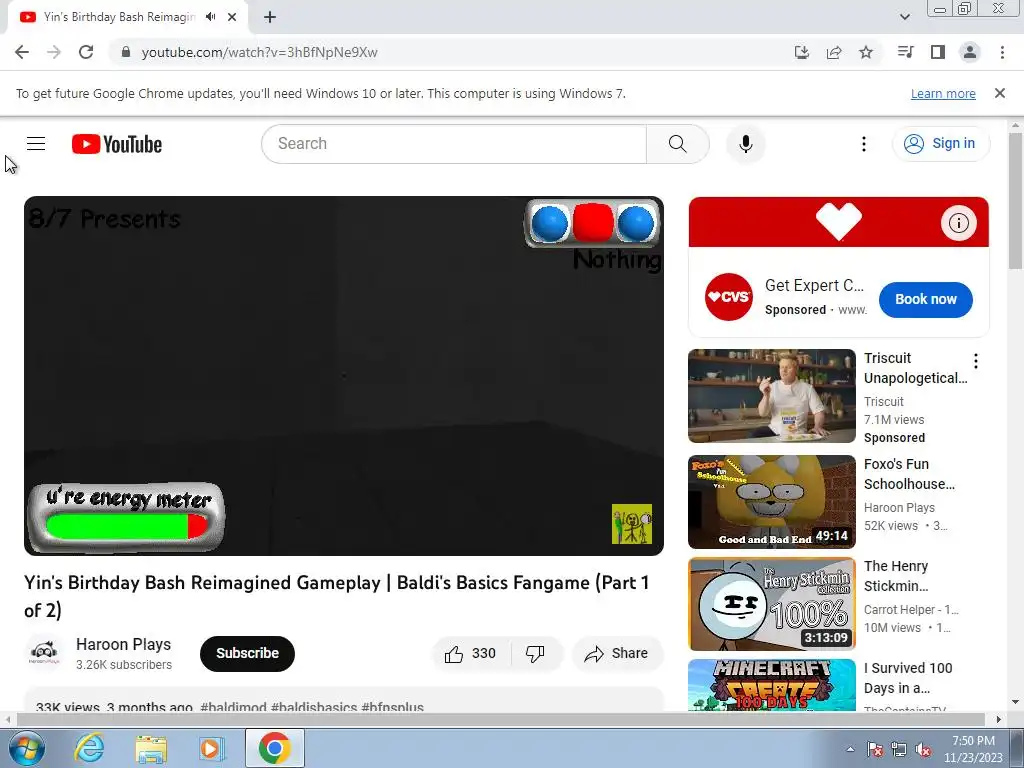Go to YouTube home via logo

pyautogui.click(x=117, y=144)
